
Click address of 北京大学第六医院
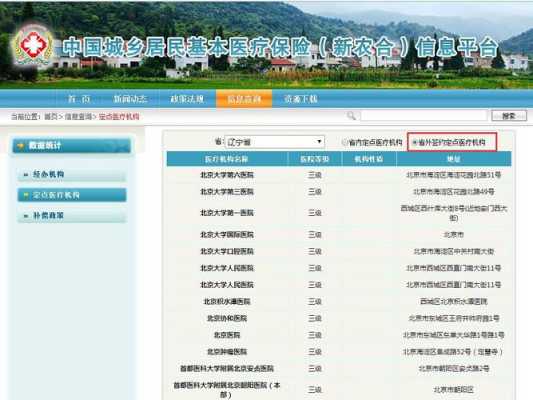point(453,175)
